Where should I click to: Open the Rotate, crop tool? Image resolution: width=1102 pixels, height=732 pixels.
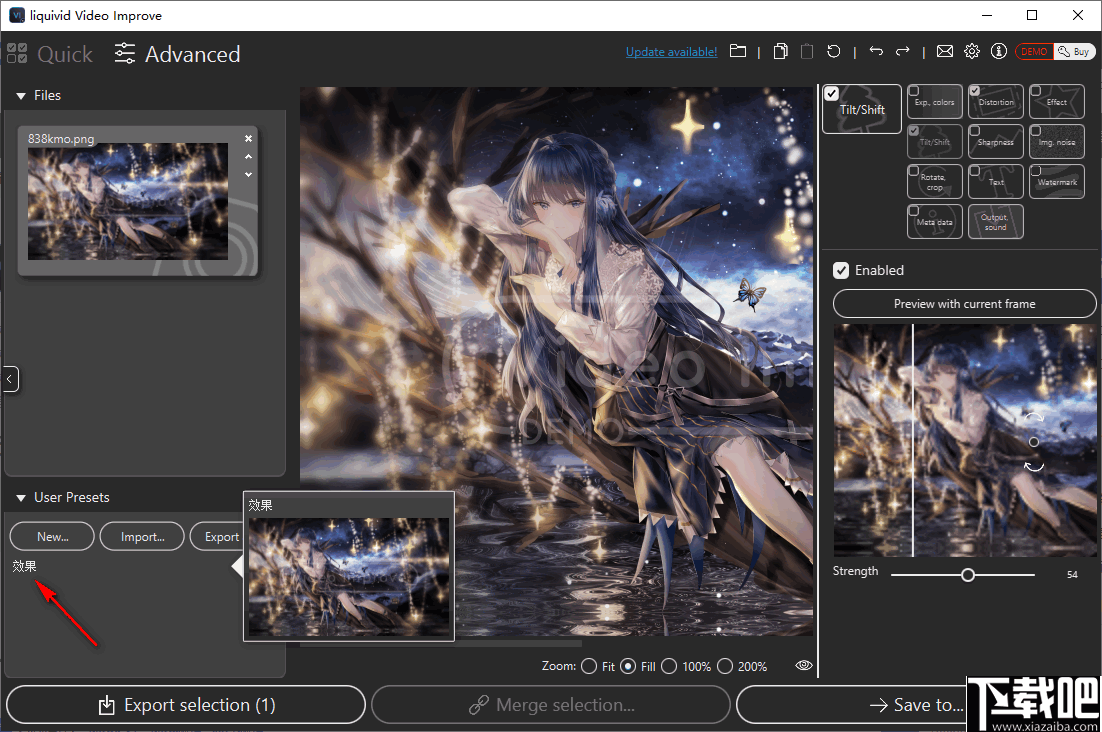point(934,181)
